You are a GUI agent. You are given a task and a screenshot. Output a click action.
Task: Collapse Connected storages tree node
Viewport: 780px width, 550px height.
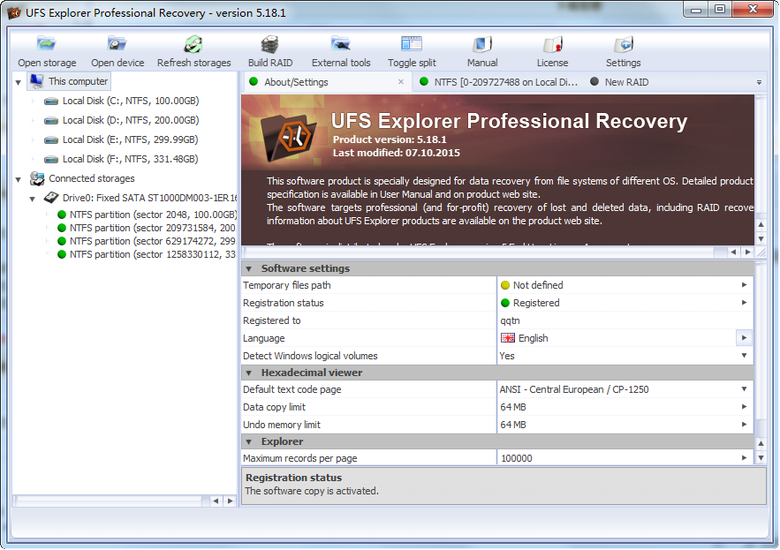(x=18, y=179)
